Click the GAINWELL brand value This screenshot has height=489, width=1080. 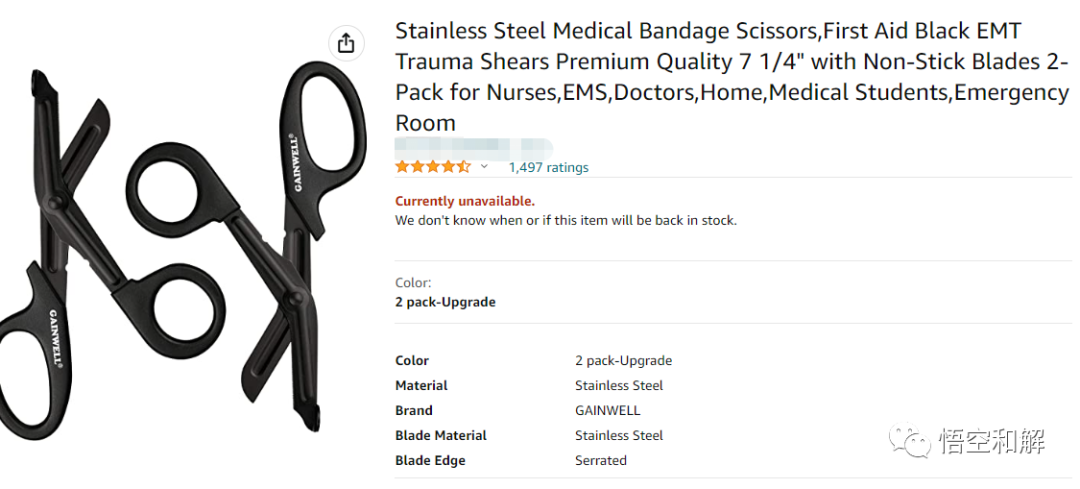click(607, 410)
